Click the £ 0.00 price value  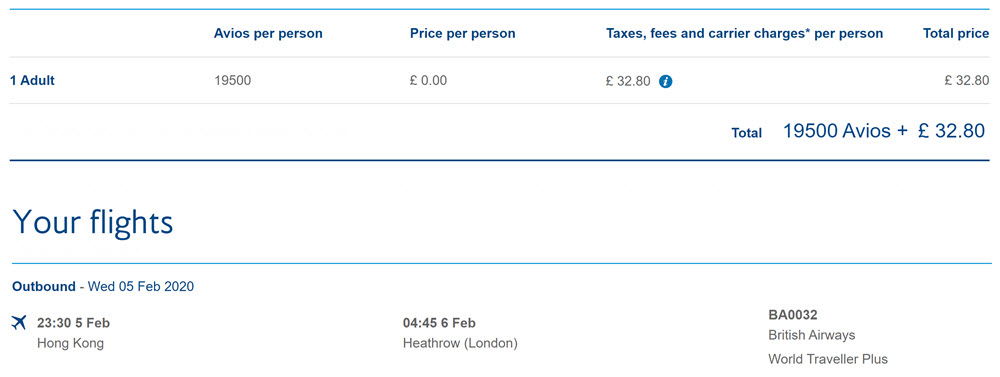(429, 81)
